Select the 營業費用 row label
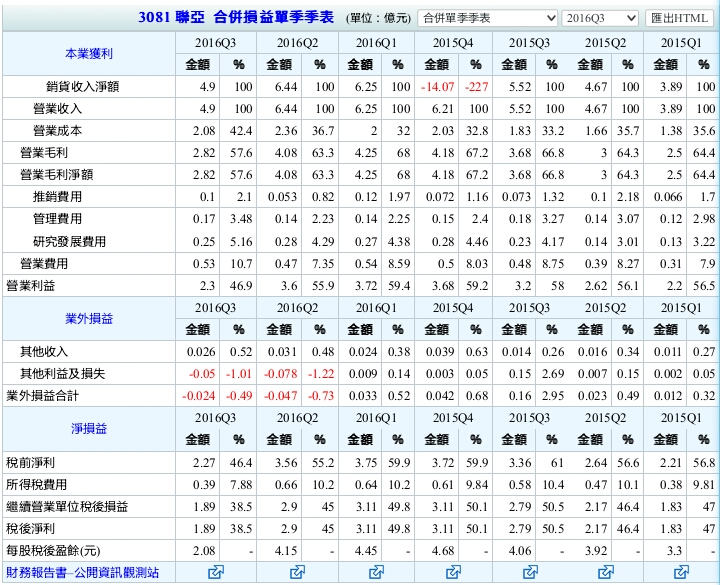The height and width of the screenshot is (585, 720). (44, 264)
